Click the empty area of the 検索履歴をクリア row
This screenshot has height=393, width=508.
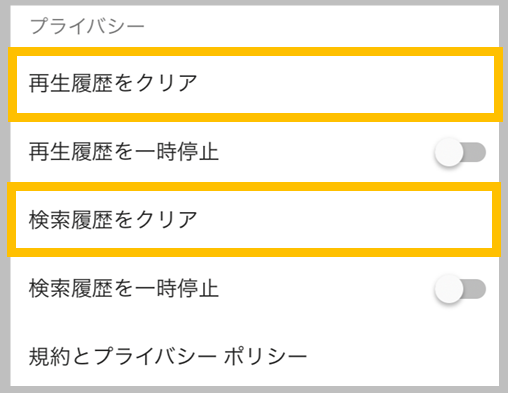click(x=345, y=220)
